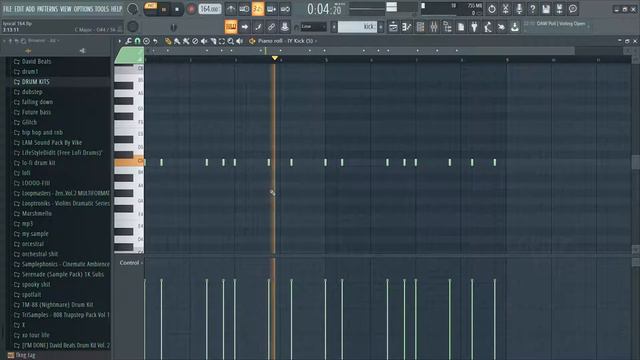Open the project info page icon
Screen dimensions: 640x360
[x=461, y=27]
